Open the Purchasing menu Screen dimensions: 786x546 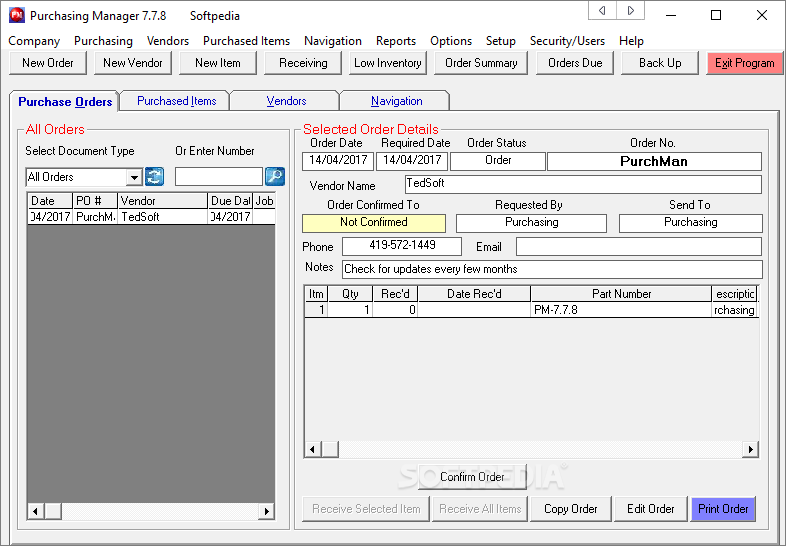(x=103, y=41)
